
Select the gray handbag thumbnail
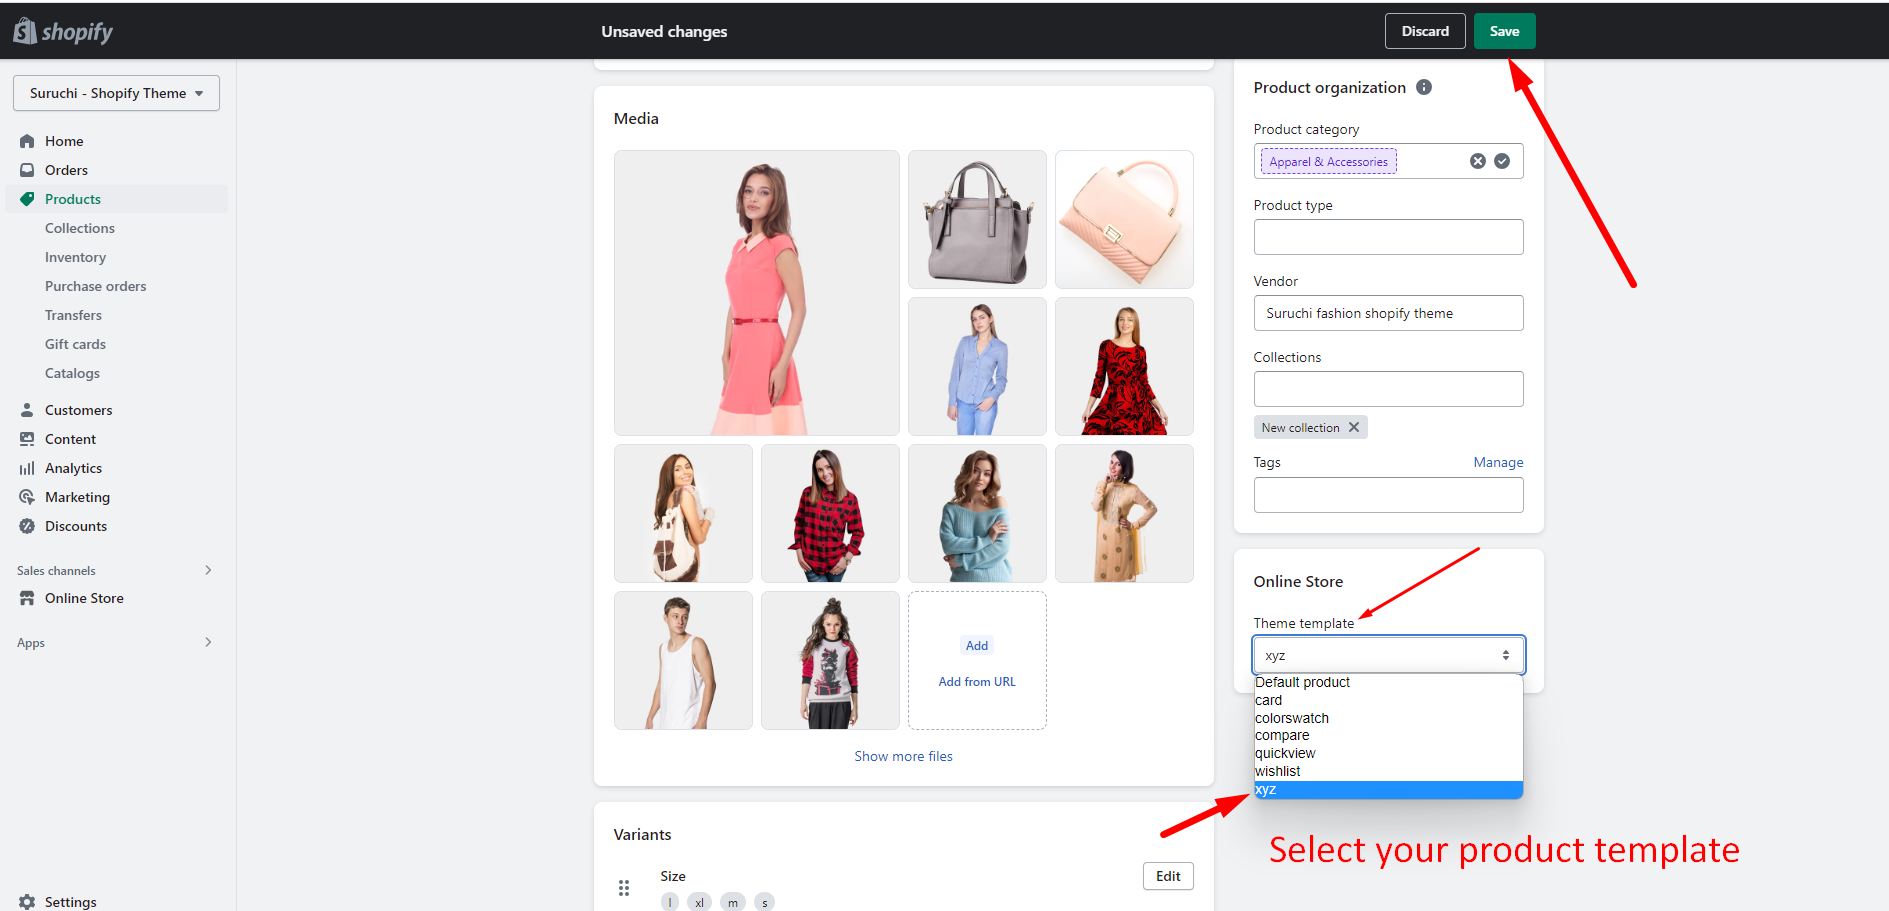[977, 219]
